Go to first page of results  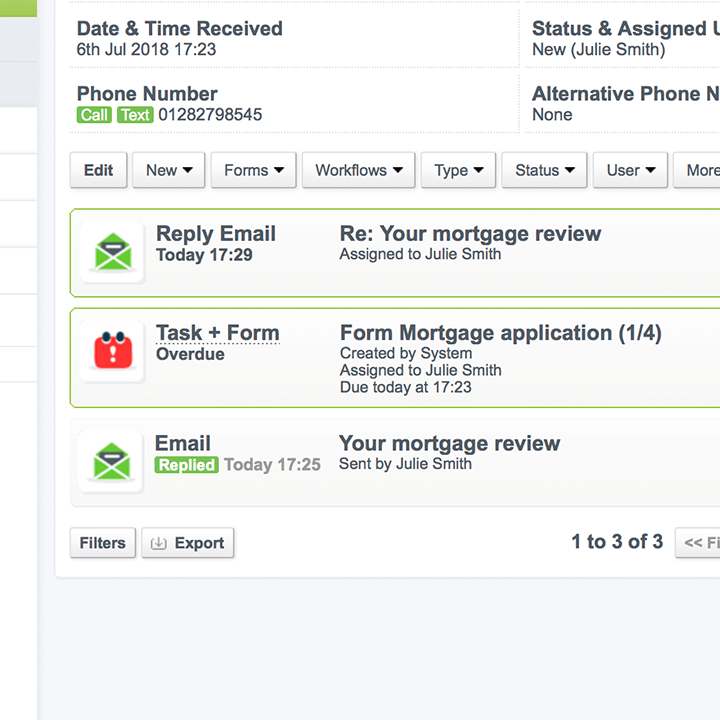699,543
